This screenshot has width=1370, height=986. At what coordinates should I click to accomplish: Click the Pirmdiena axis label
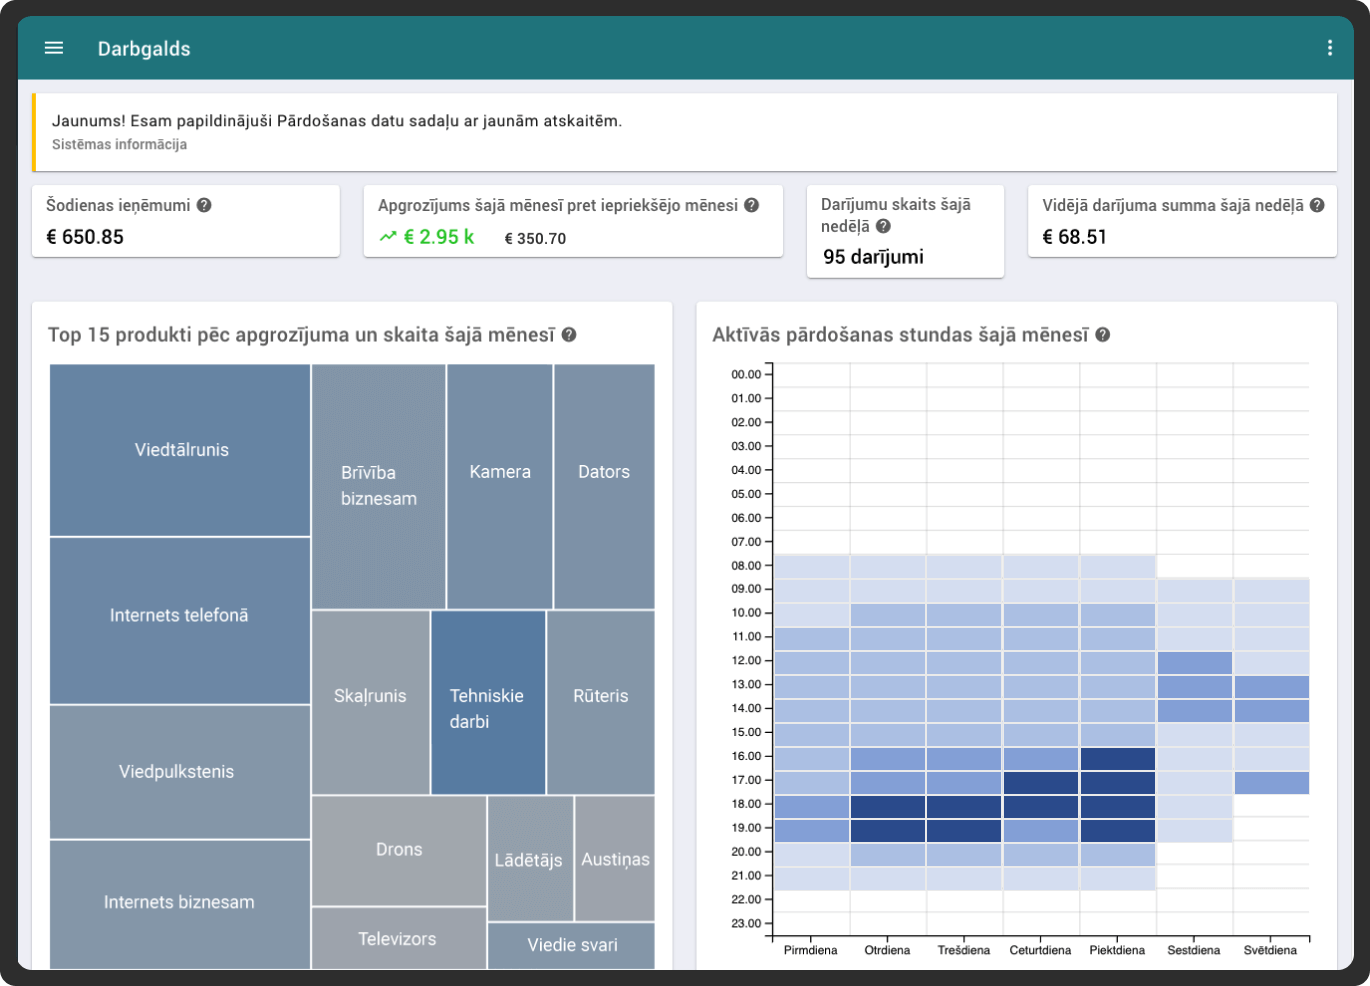coord(811,950)
